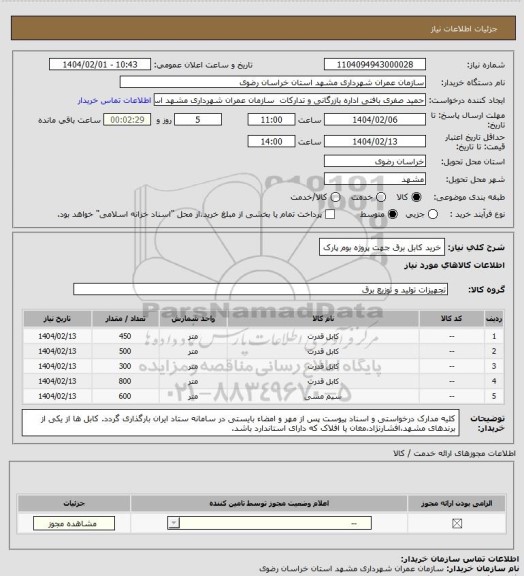The width and height of the screenshot is (524, 576).
Task: Select the متوسط purchase type radio
Action: [393, 214]
